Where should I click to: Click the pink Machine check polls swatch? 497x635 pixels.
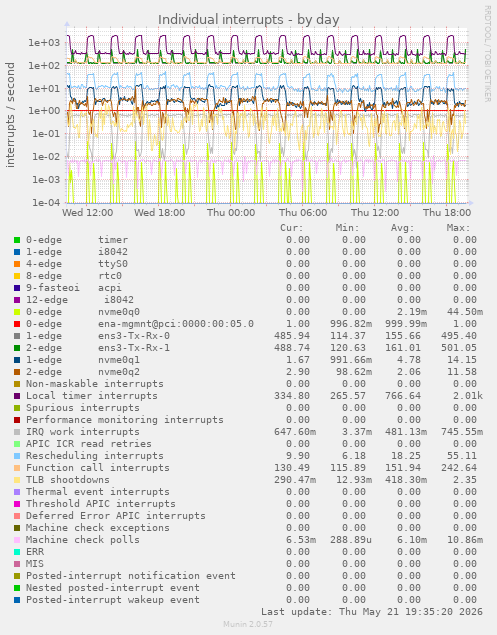(x=17, y=540)
